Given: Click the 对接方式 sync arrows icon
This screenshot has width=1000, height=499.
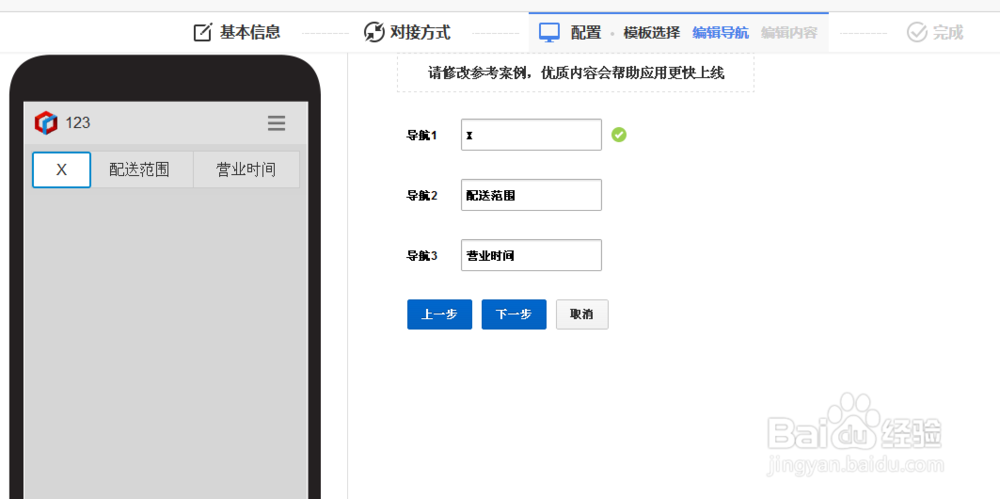Looking at the screenshot, I should click(x=374, y=33).
